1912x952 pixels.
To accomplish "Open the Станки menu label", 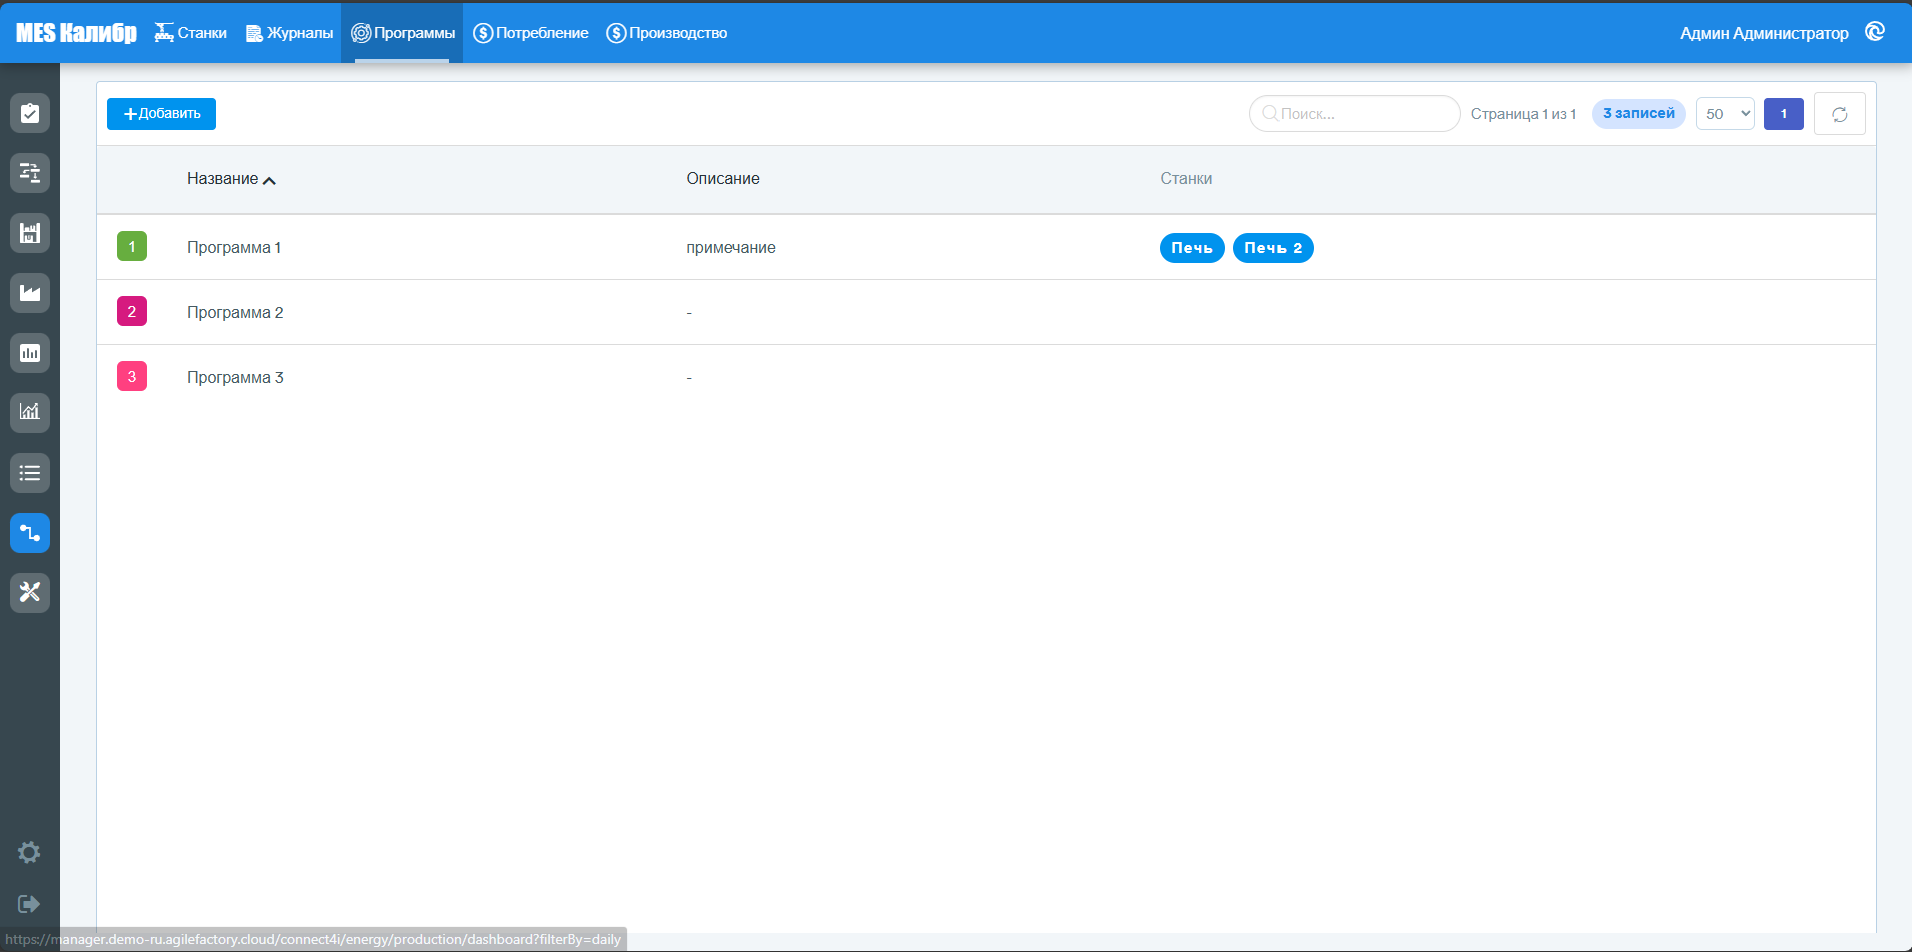I will click(202, 33).
